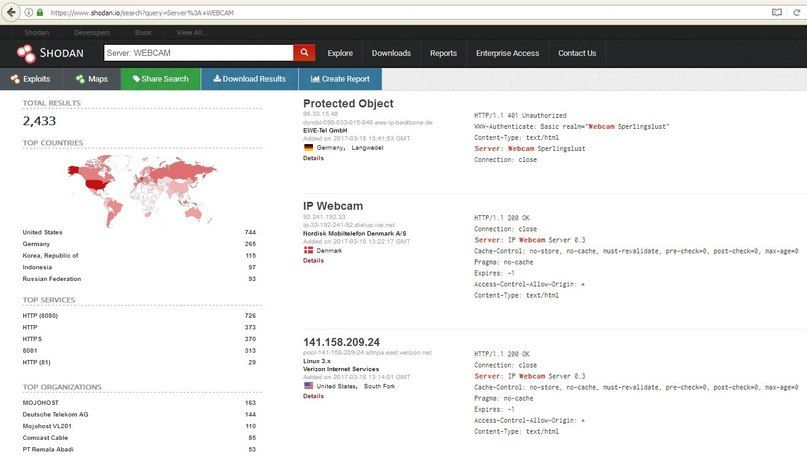Click the Server: WEBCAM search field
This screenshot has height=457, width=807.
tap(196, 53)
